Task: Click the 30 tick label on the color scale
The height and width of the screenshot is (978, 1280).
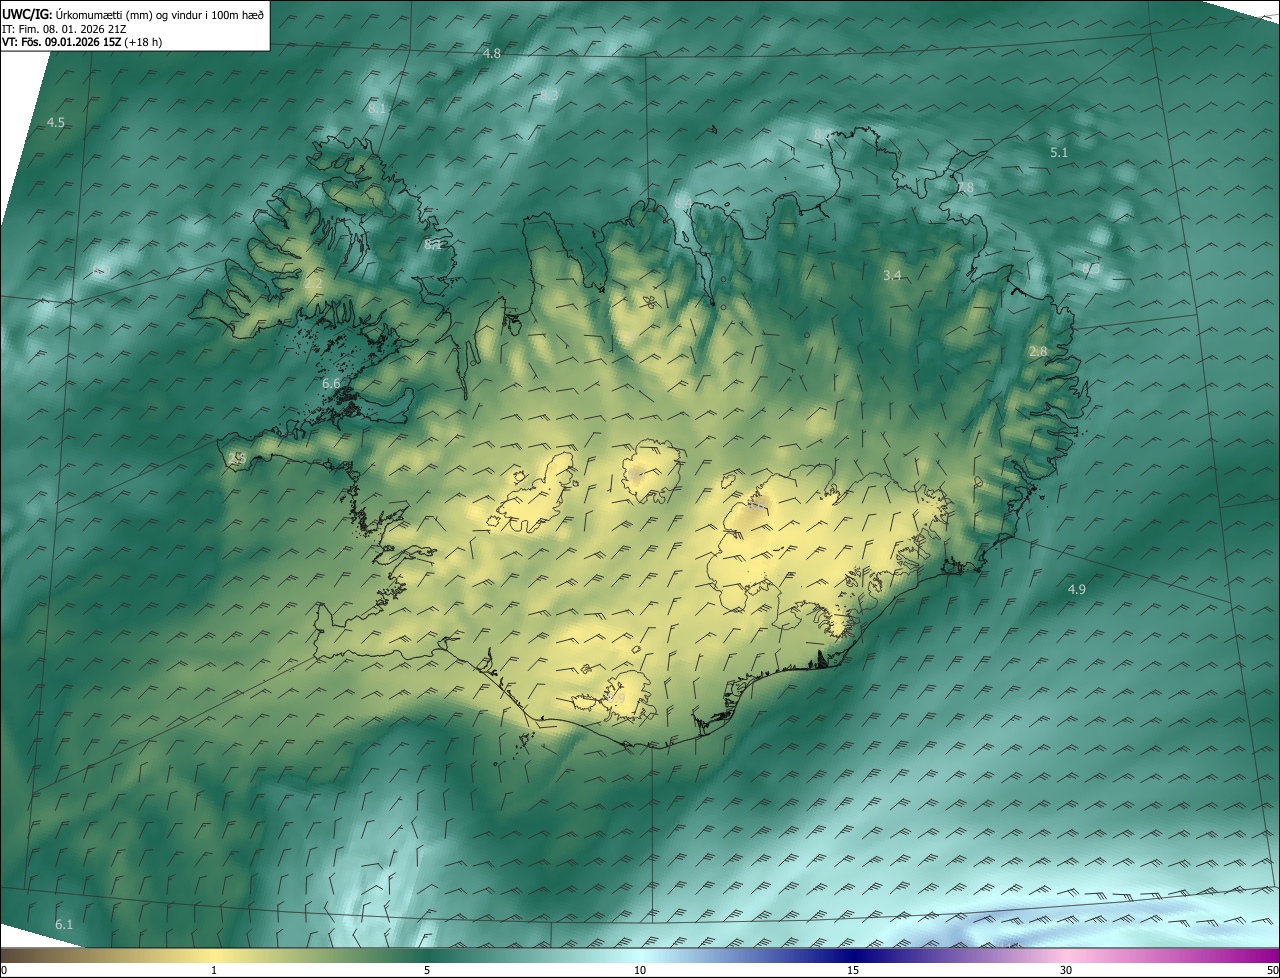Action: coord(1066,970)
